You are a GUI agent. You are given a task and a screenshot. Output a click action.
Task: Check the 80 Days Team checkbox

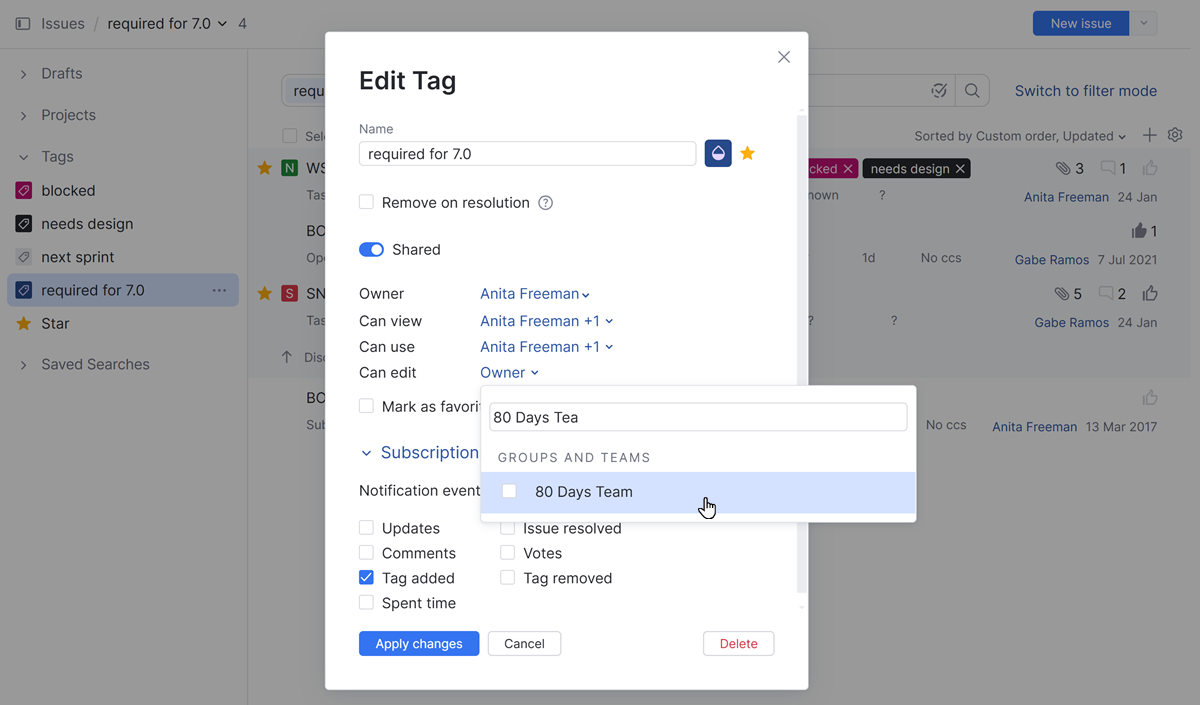509,491
